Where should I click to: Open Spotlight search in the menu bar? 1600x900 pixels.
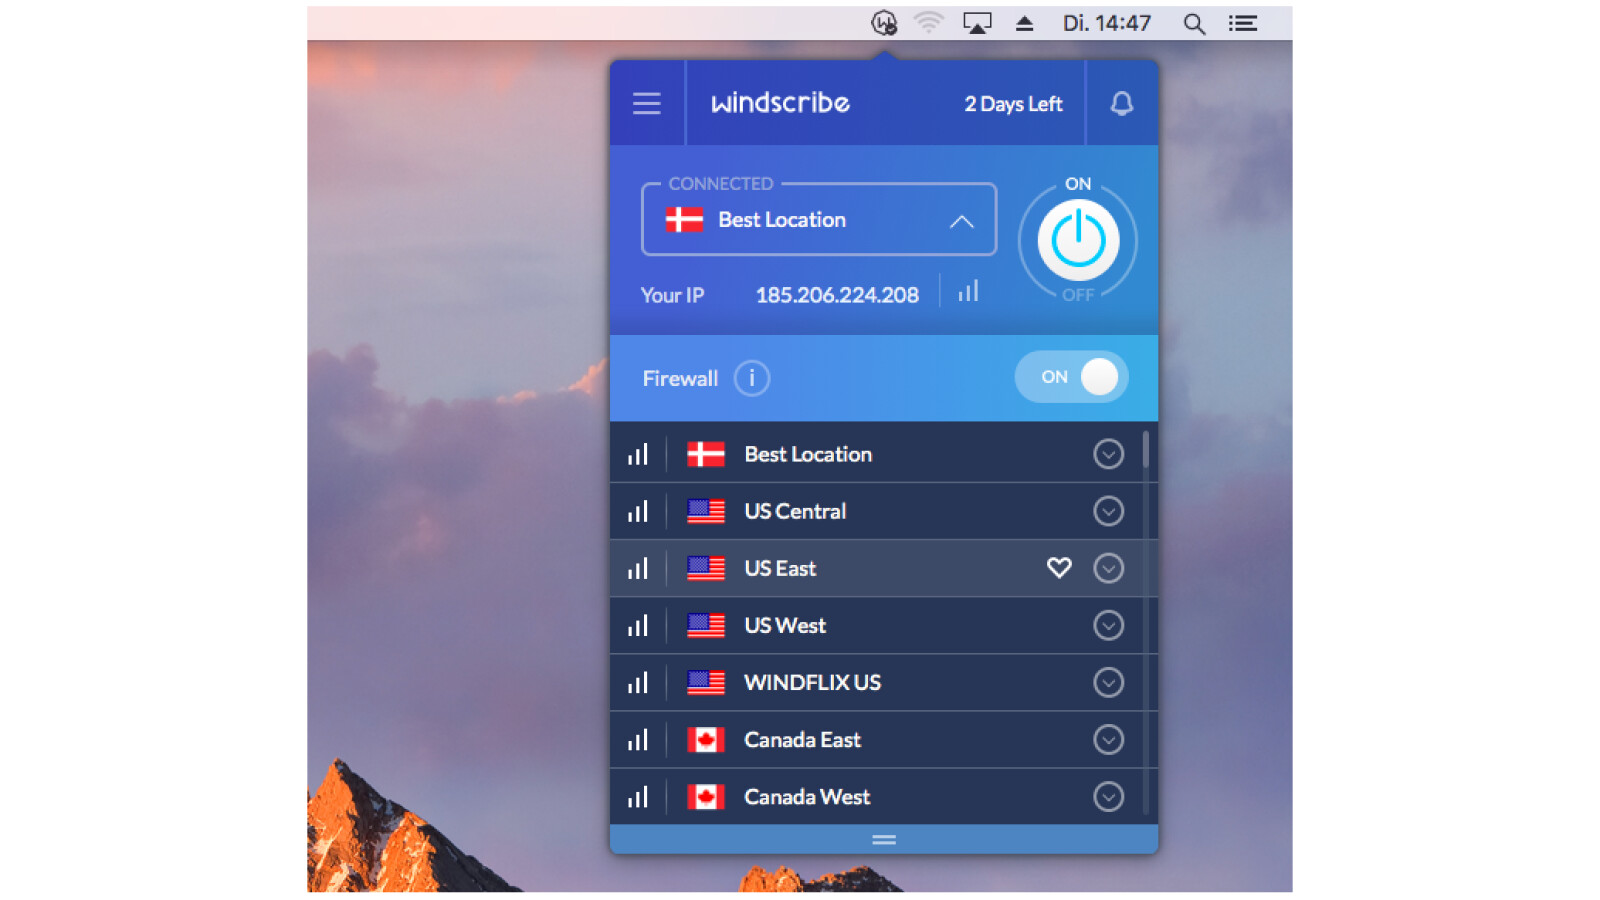tap(1193, 23)
